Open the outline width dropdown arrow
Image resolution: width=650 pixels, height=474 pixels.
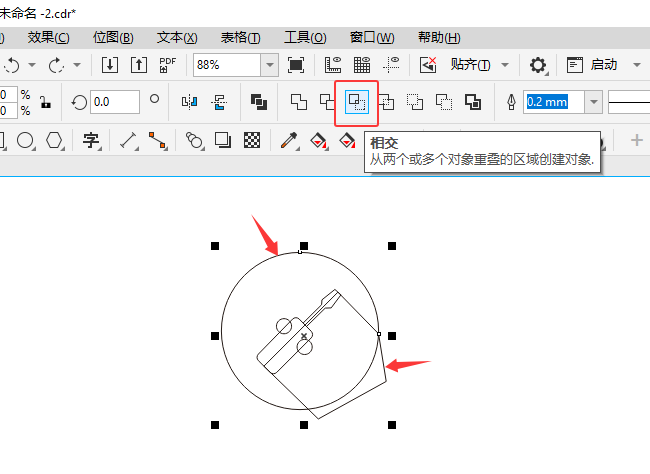(x=594, y=102)
